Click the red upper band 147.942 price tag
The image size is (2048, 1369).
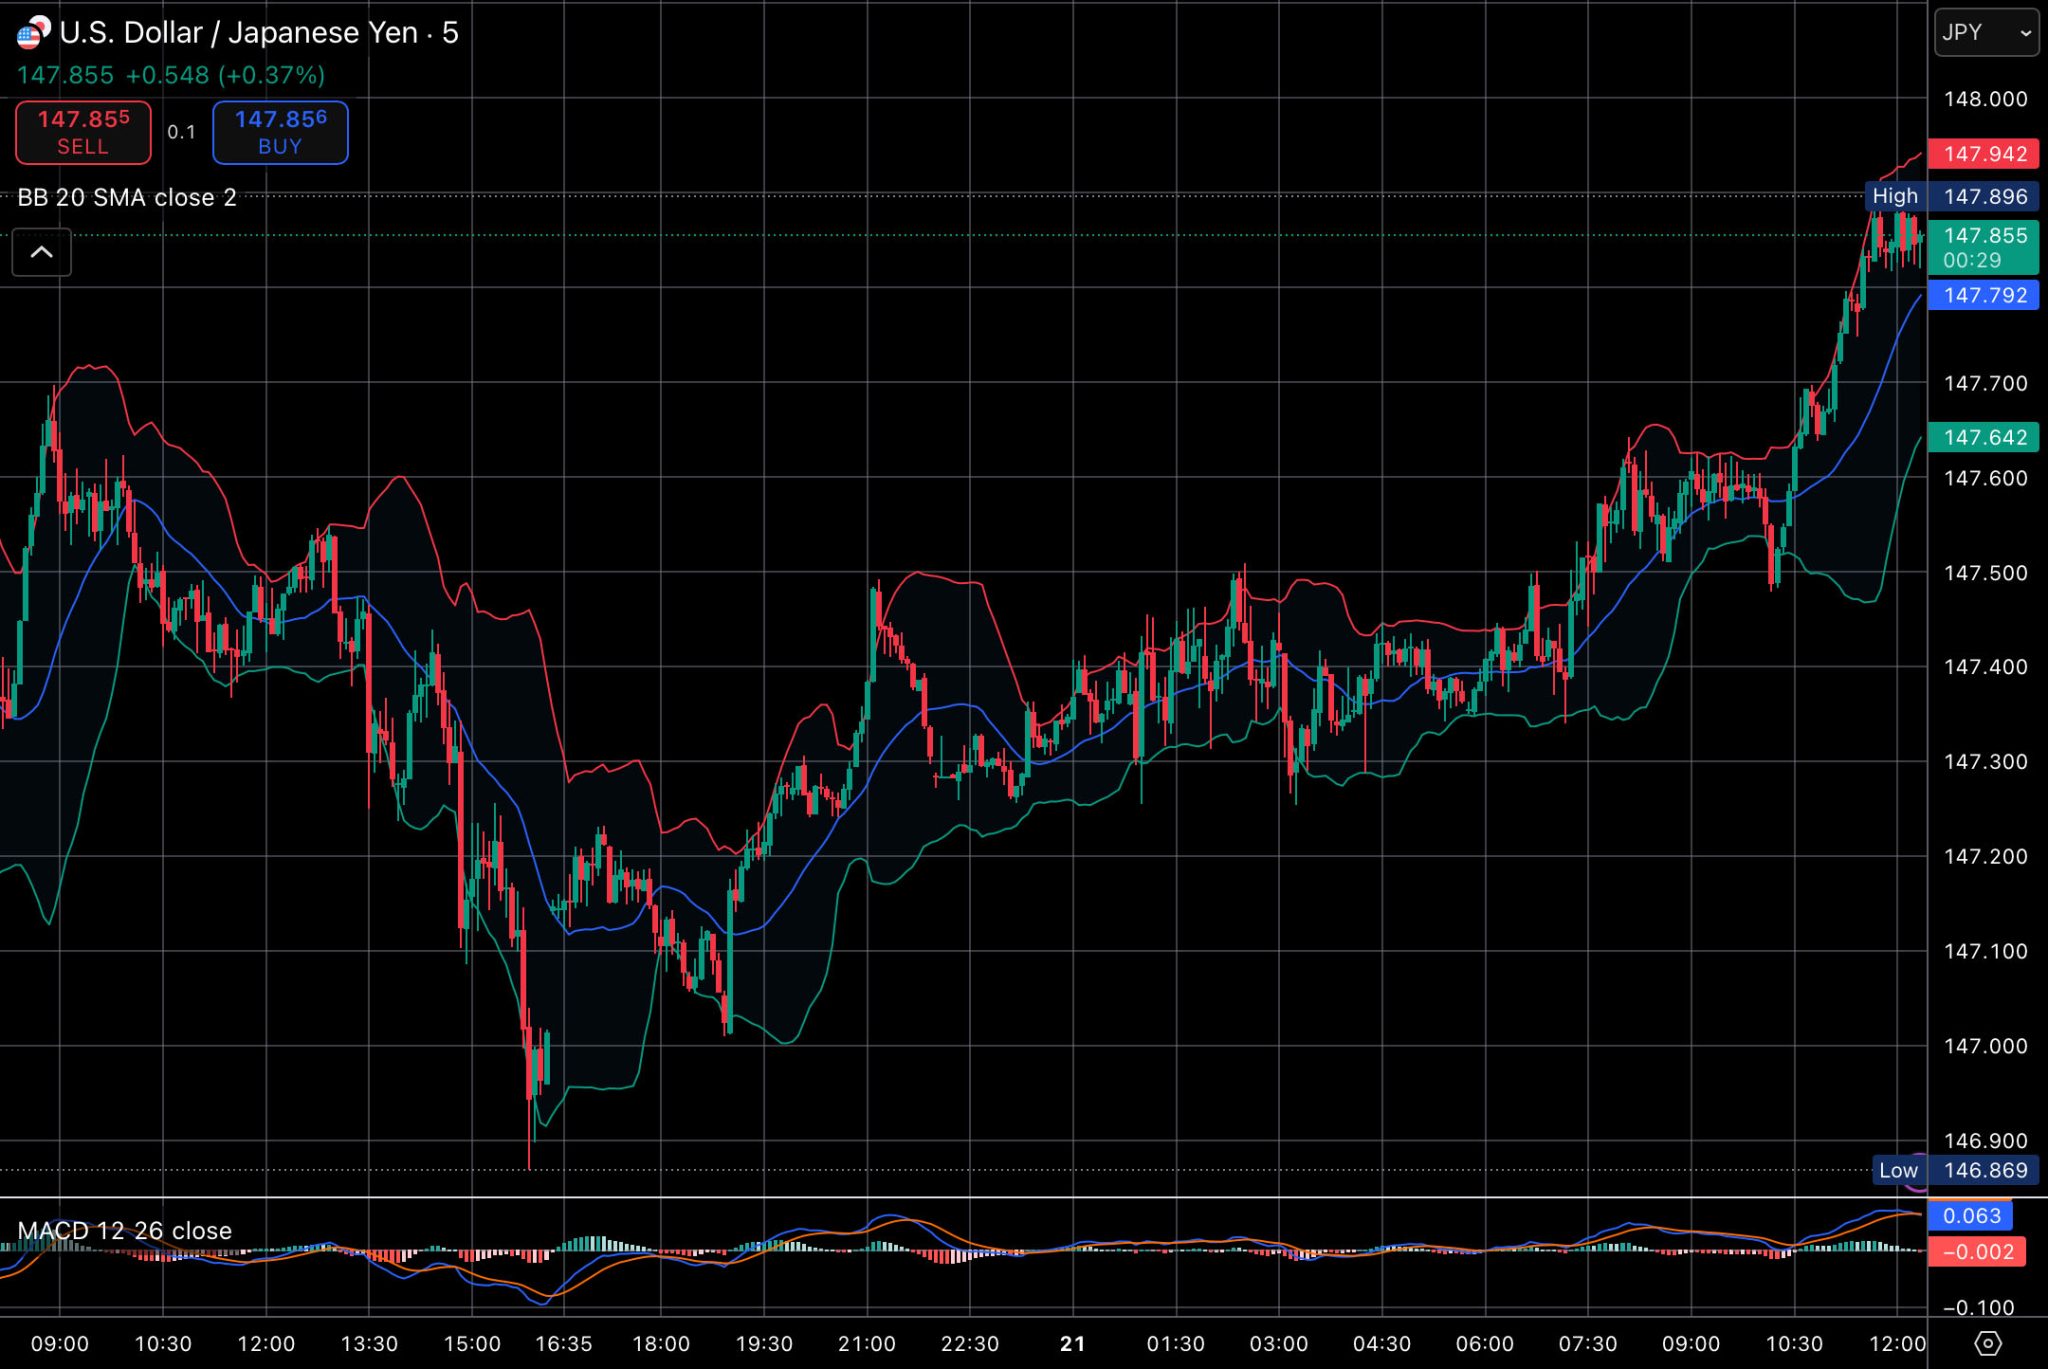click(x=1984, y=154)
